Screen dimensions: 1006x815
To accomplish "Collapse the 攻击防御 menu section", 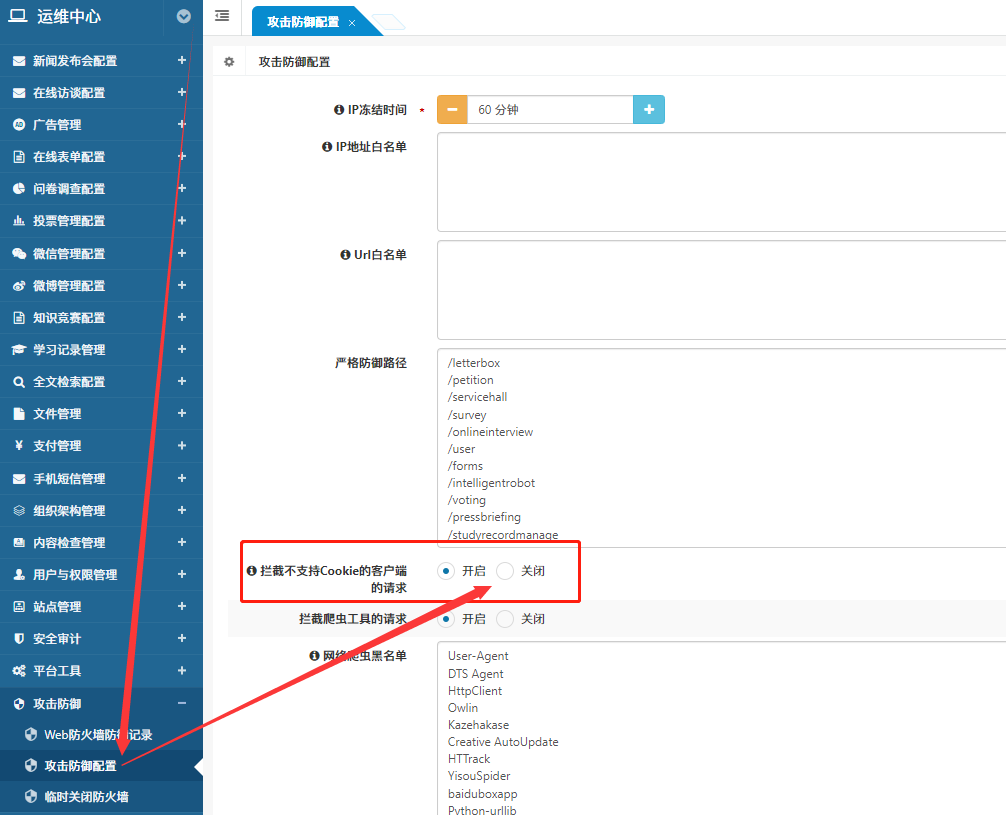I will coord(181,703).
